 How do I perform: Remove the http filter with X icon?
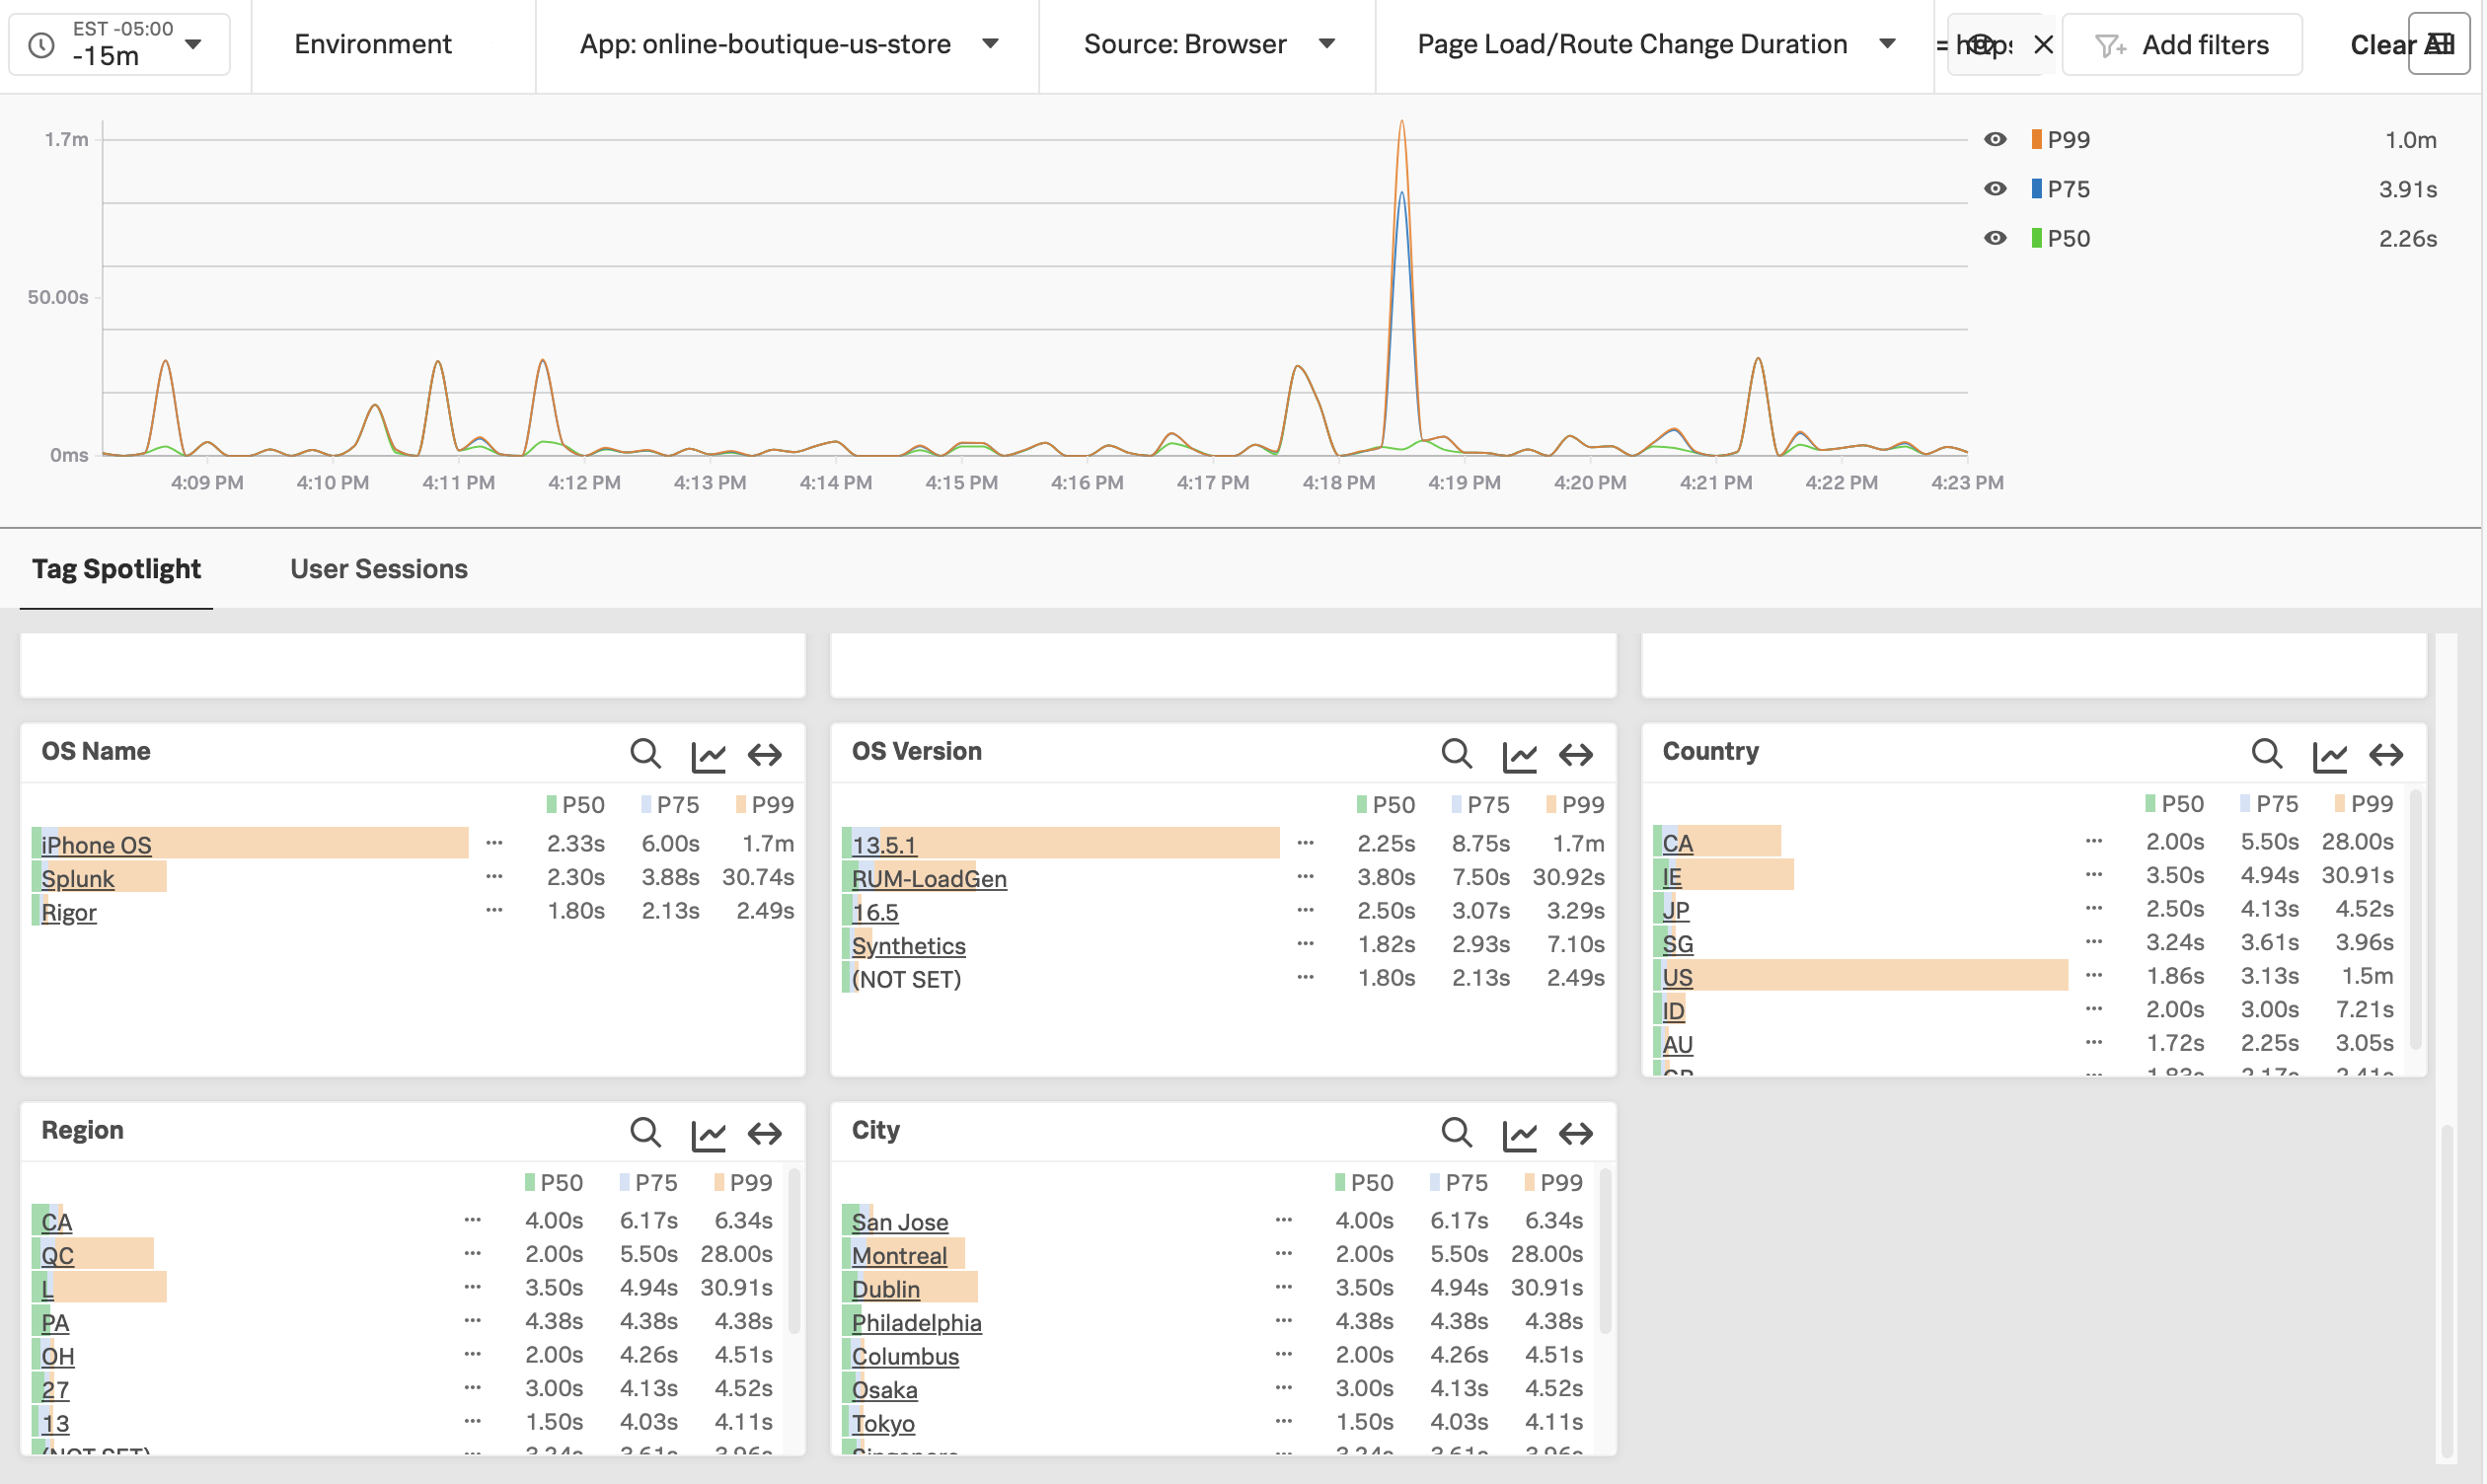(x=2043, y=44)
